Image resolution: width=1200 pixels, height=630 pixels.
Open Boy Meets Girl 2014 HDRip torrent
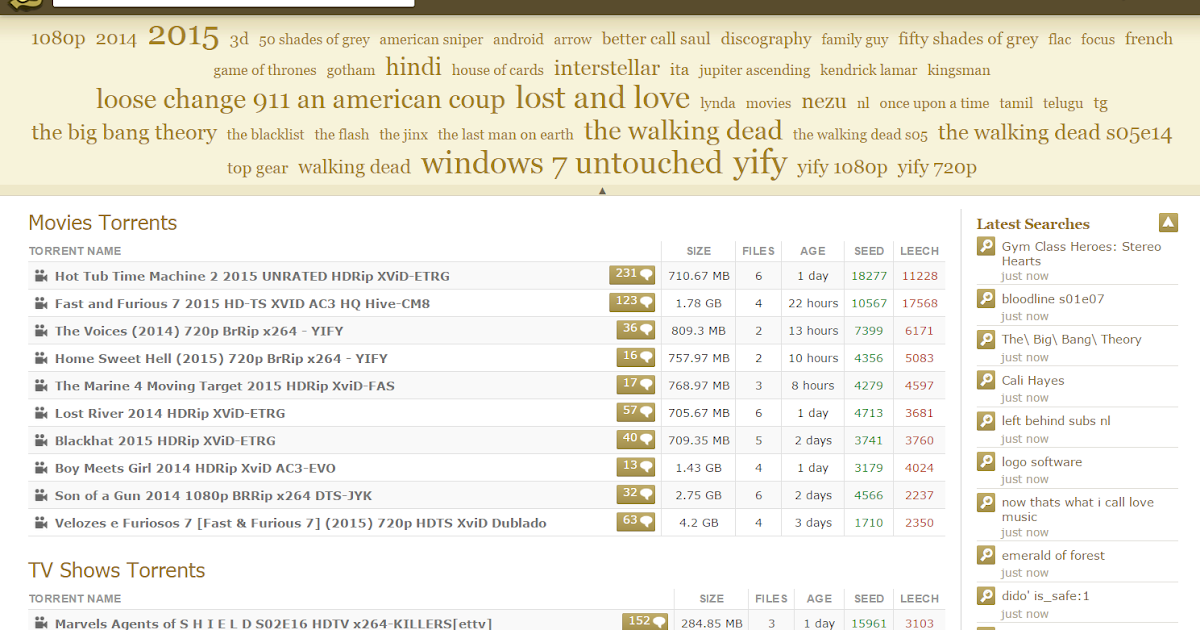[x=195, y=468]
